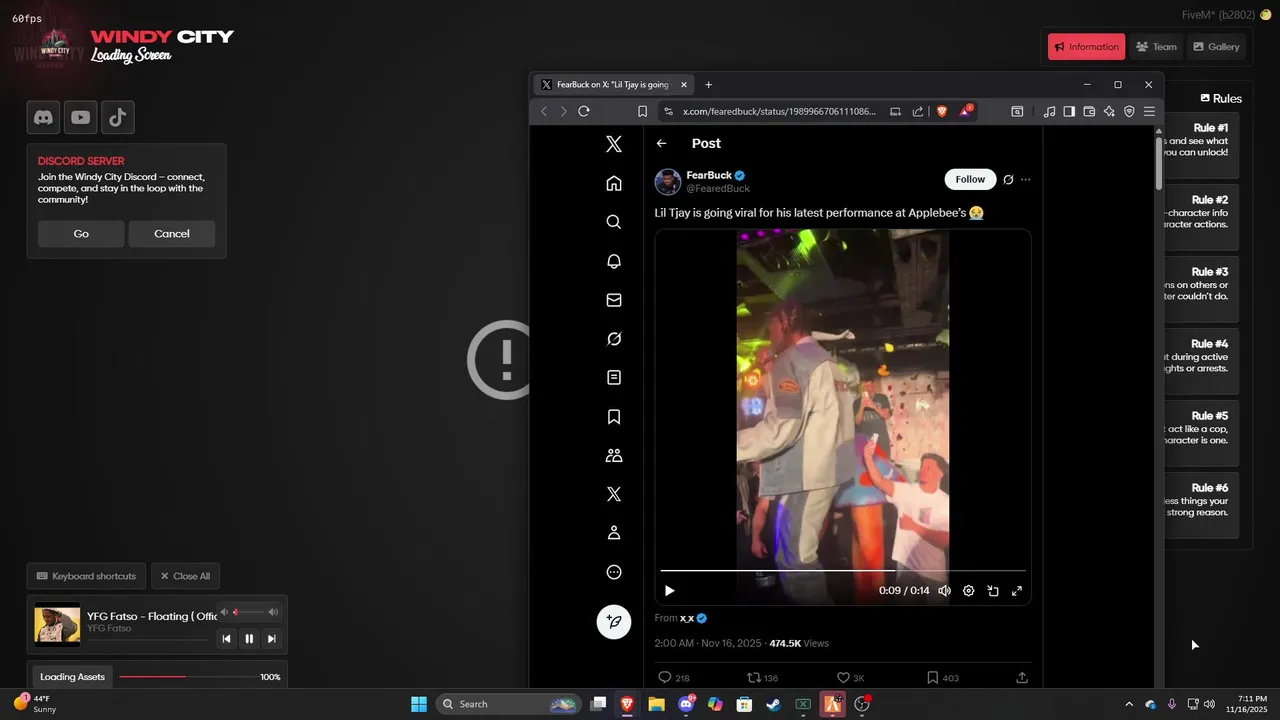Open X Messages envelope

coord(614,300)
